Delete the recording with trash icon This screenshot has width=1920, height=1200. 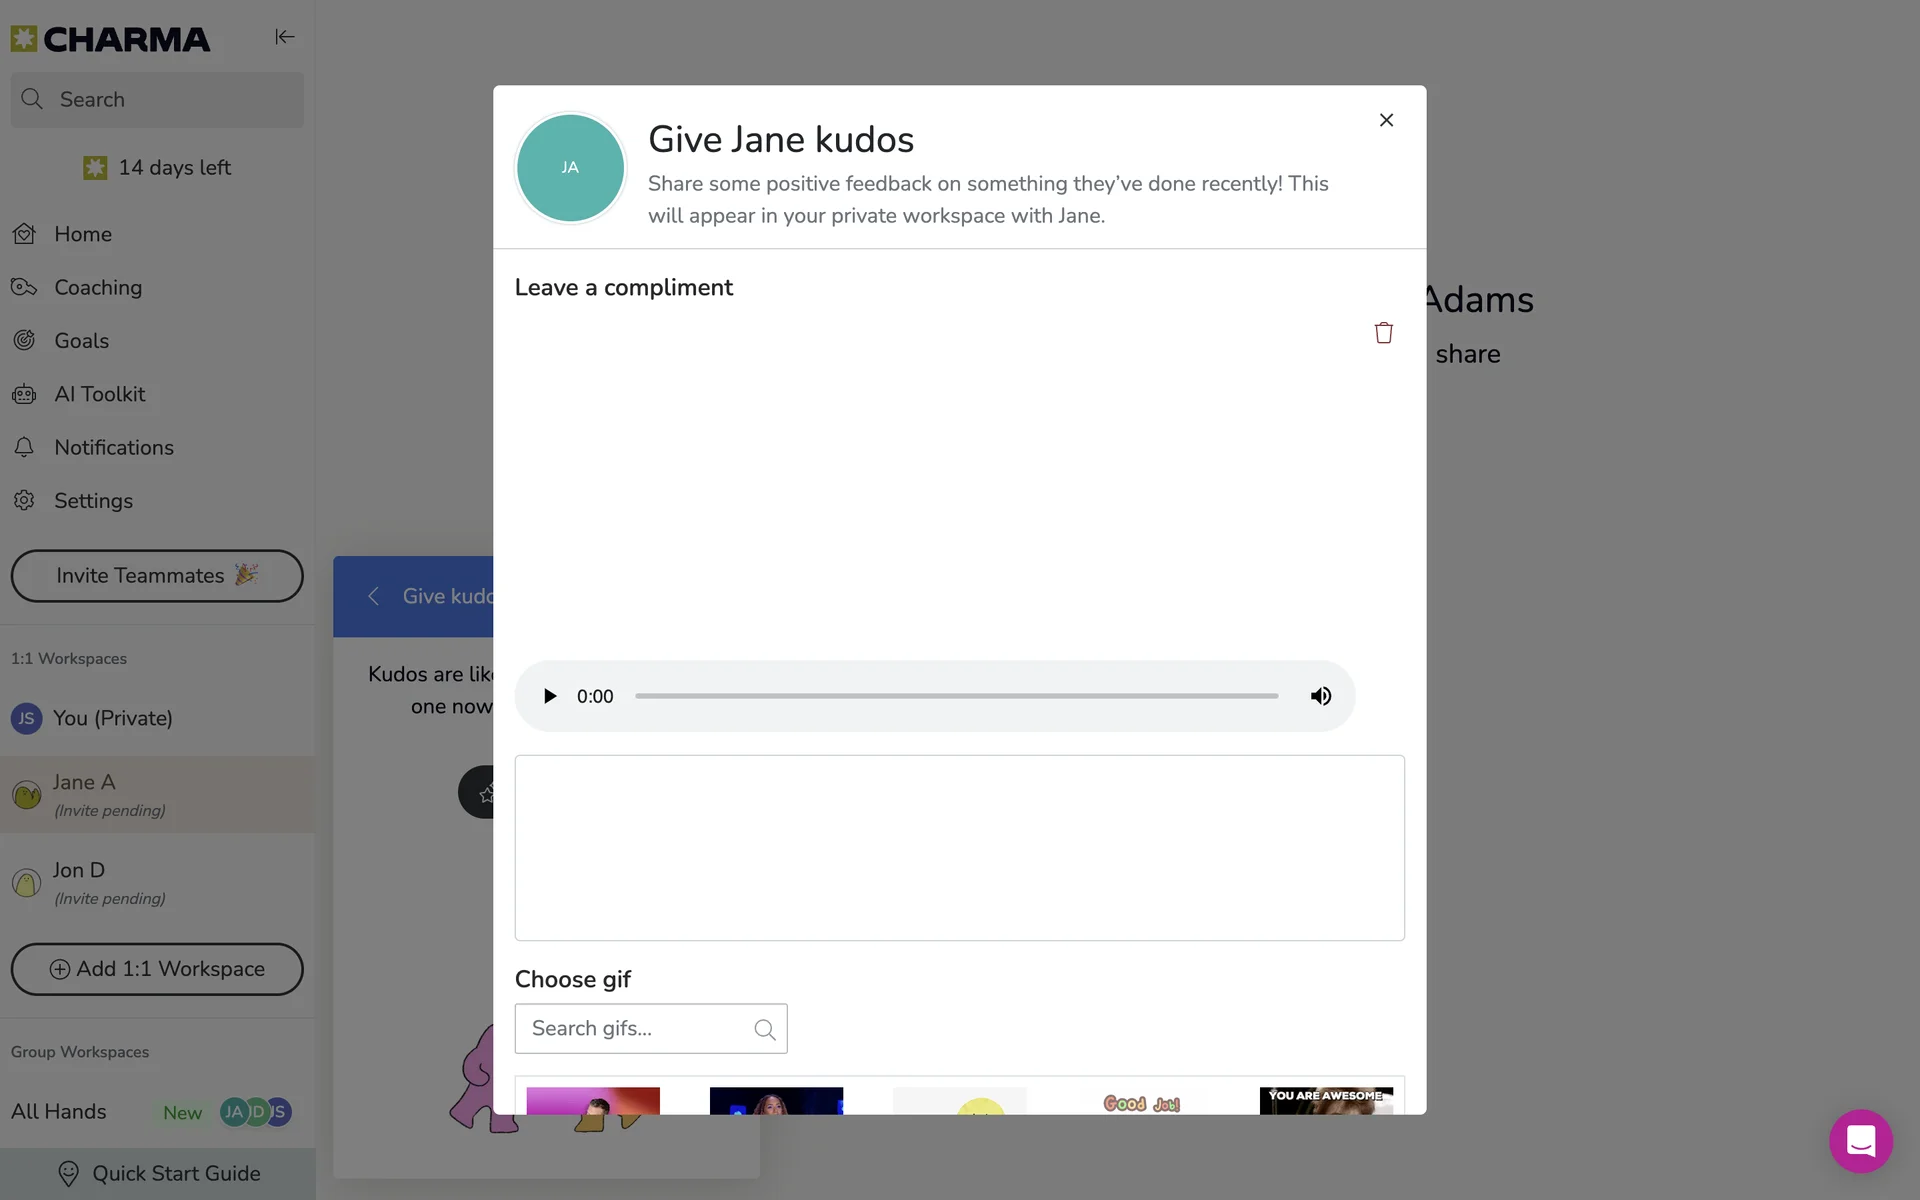(1383, 333)
